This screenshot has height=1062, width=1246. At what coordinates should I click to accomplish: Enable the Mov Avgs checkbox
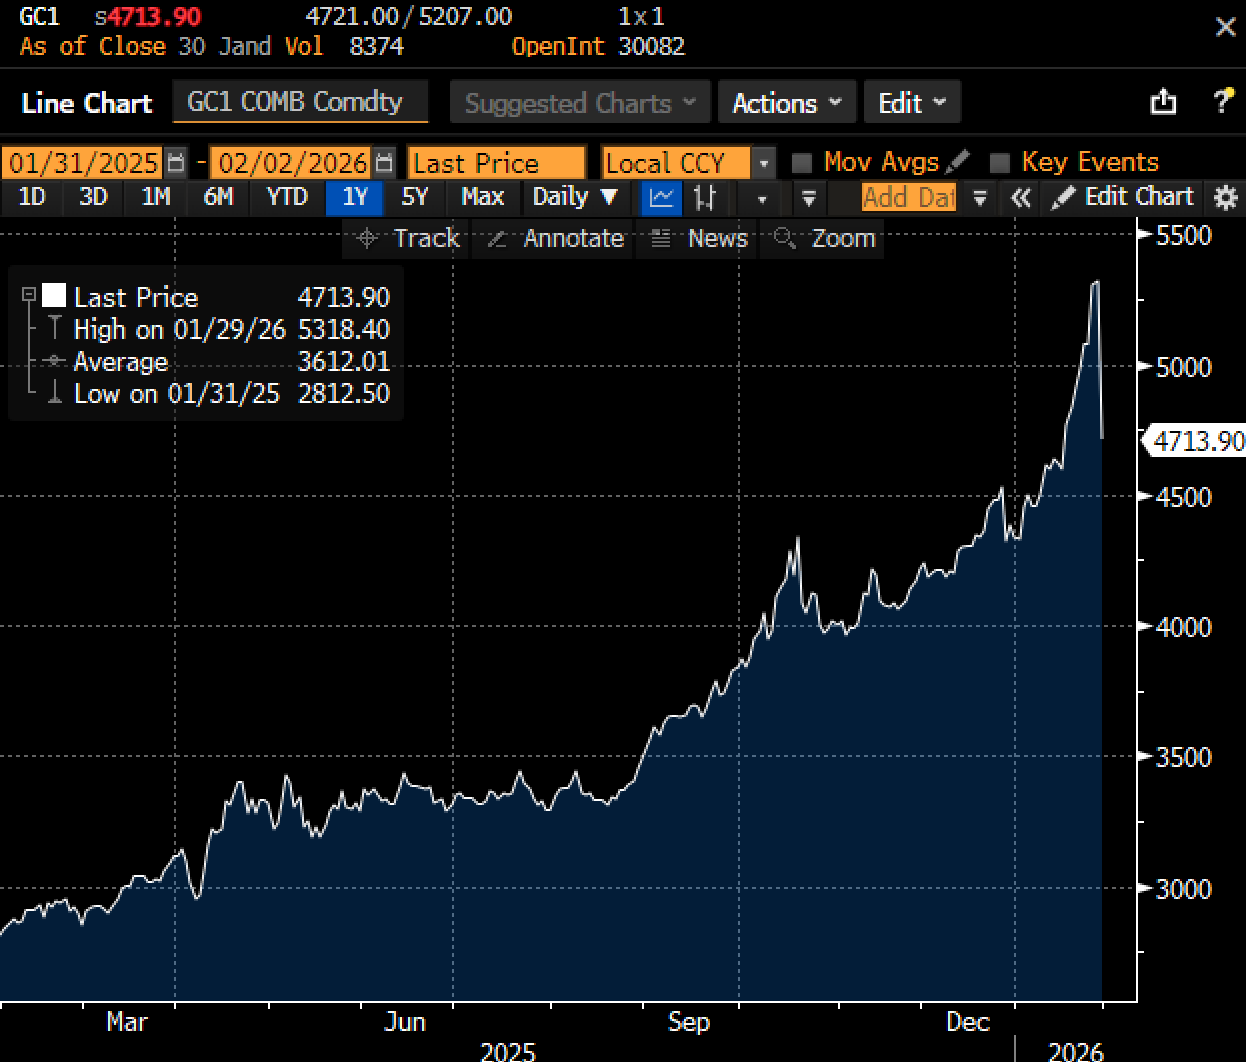point(801,163)
